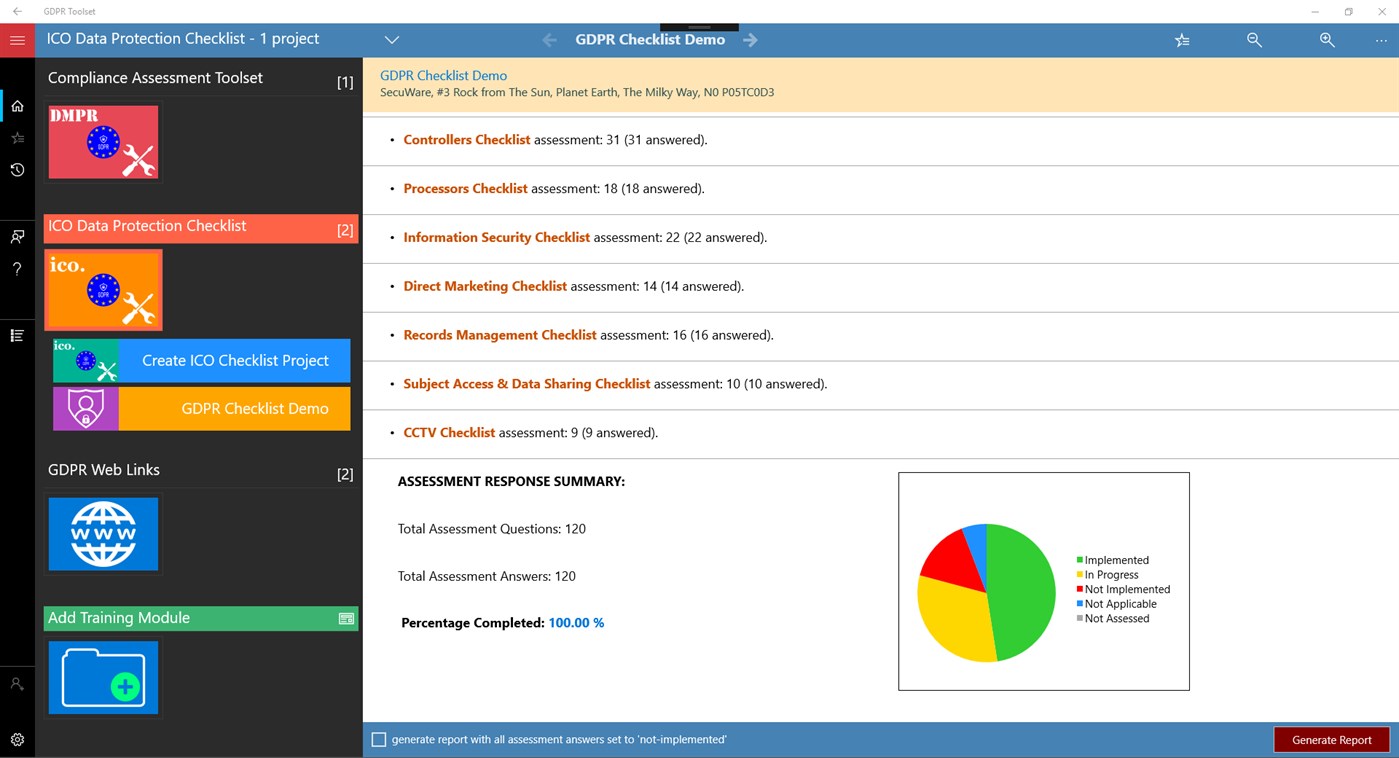
Task: Click the forward arrow beside GDPR Checklist Demo
Action: coord(749,39)
